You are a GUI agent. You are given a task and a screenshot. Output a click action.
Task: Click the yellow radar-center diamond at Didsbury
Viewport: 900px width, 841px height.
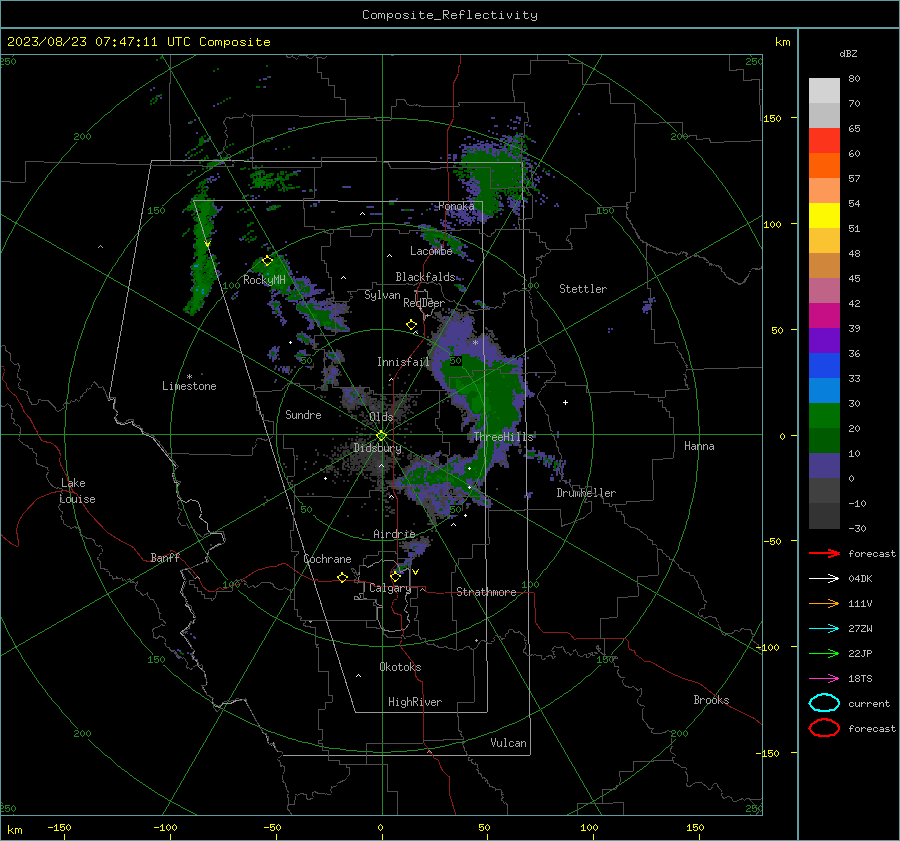[x=381, y=436]
